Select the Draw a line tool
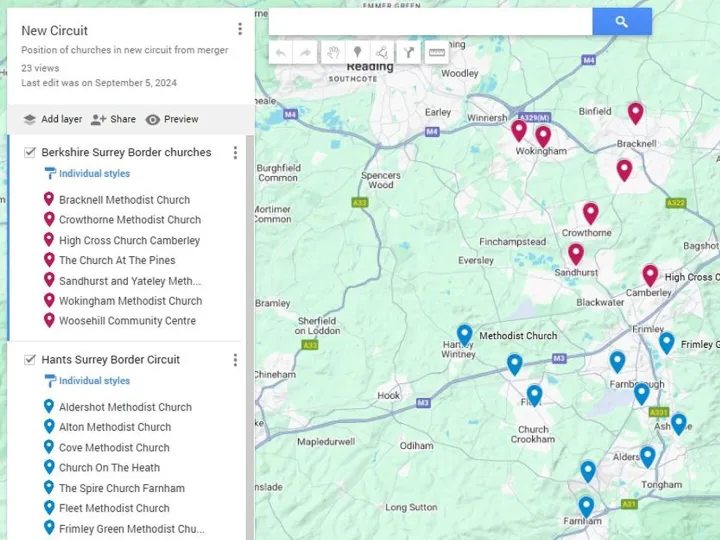This screenshot has width=720, height=540. point(382,53)
